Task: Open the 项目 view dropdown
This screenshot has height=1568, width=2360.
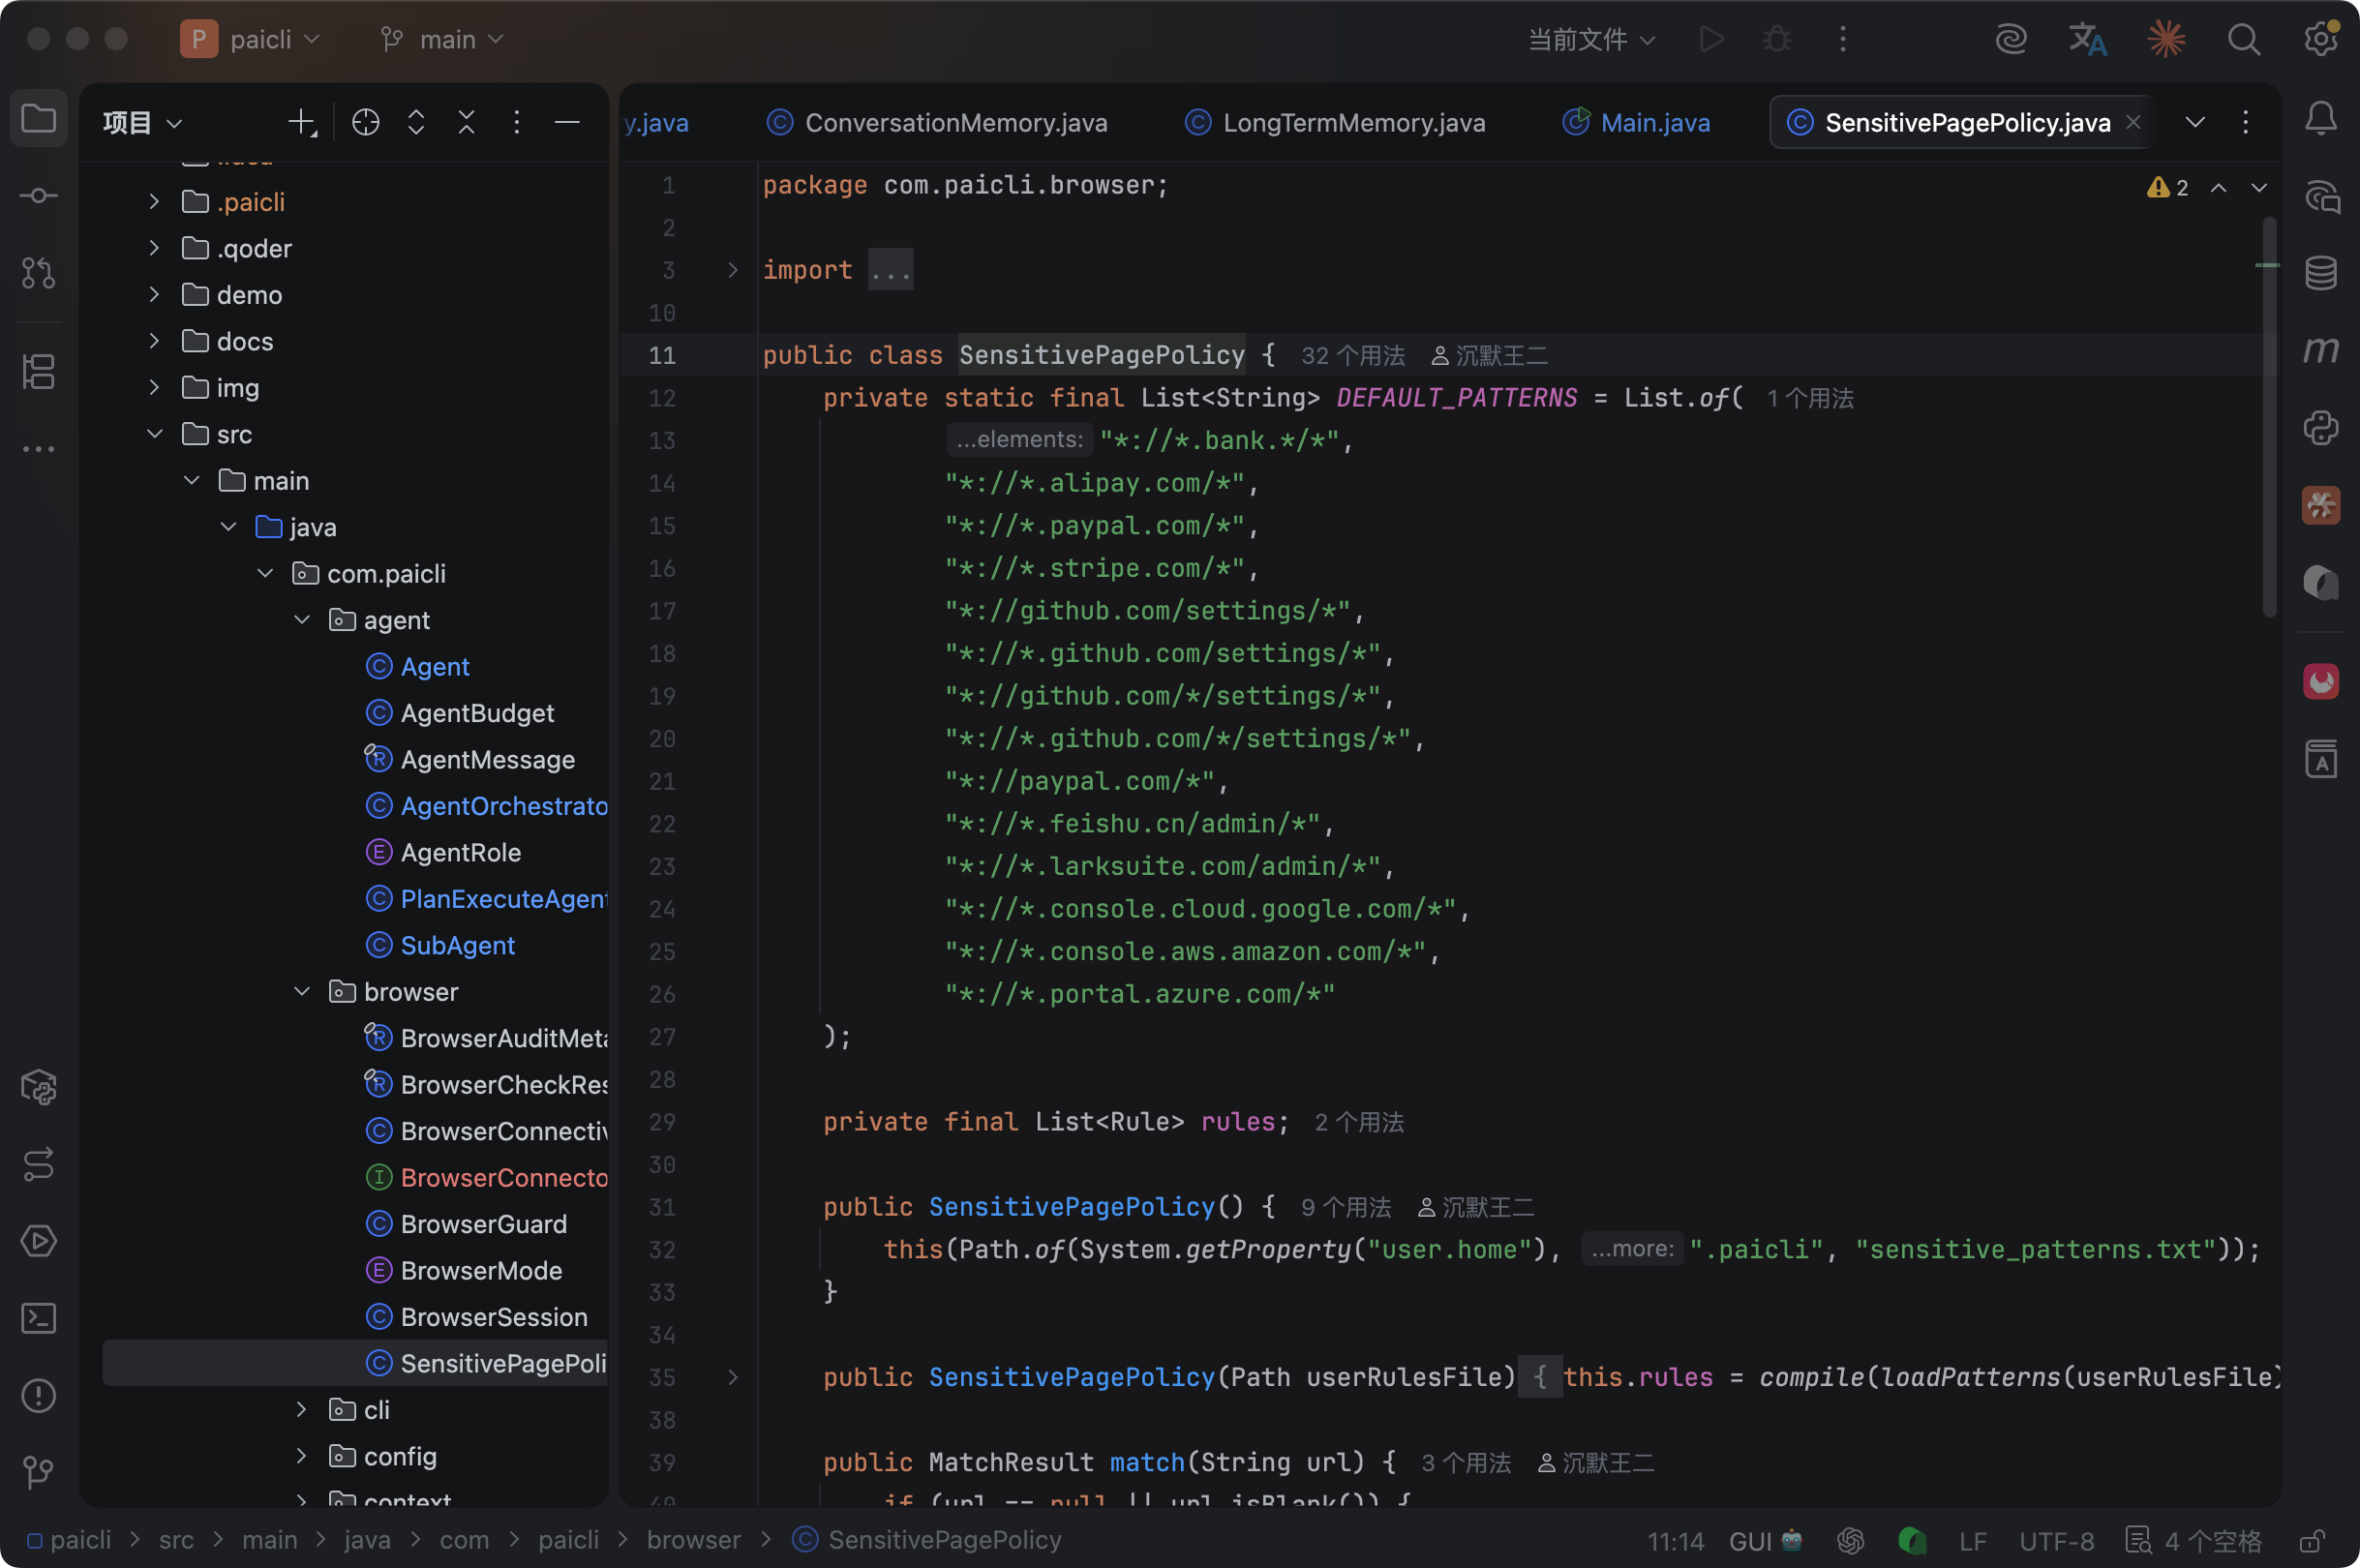Action: [142, 123]
